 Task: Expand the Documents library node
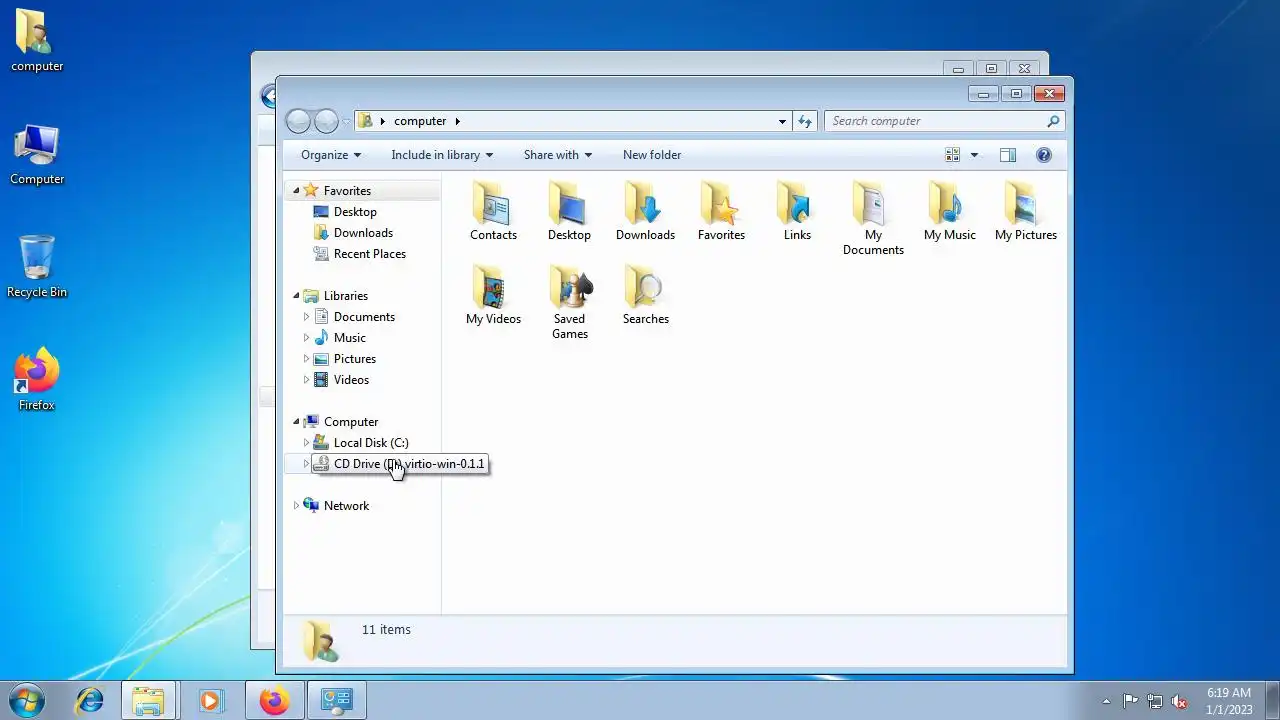click(x=306, y=317)
